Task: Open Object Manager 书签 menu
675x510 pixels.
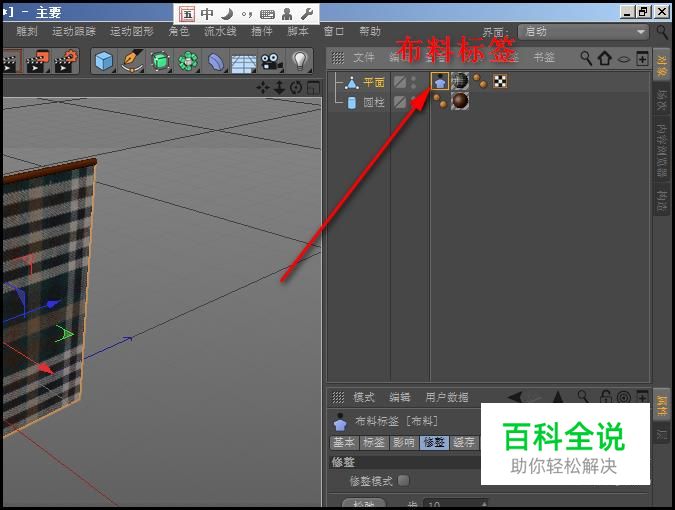Action: click(x=544, y=58)
